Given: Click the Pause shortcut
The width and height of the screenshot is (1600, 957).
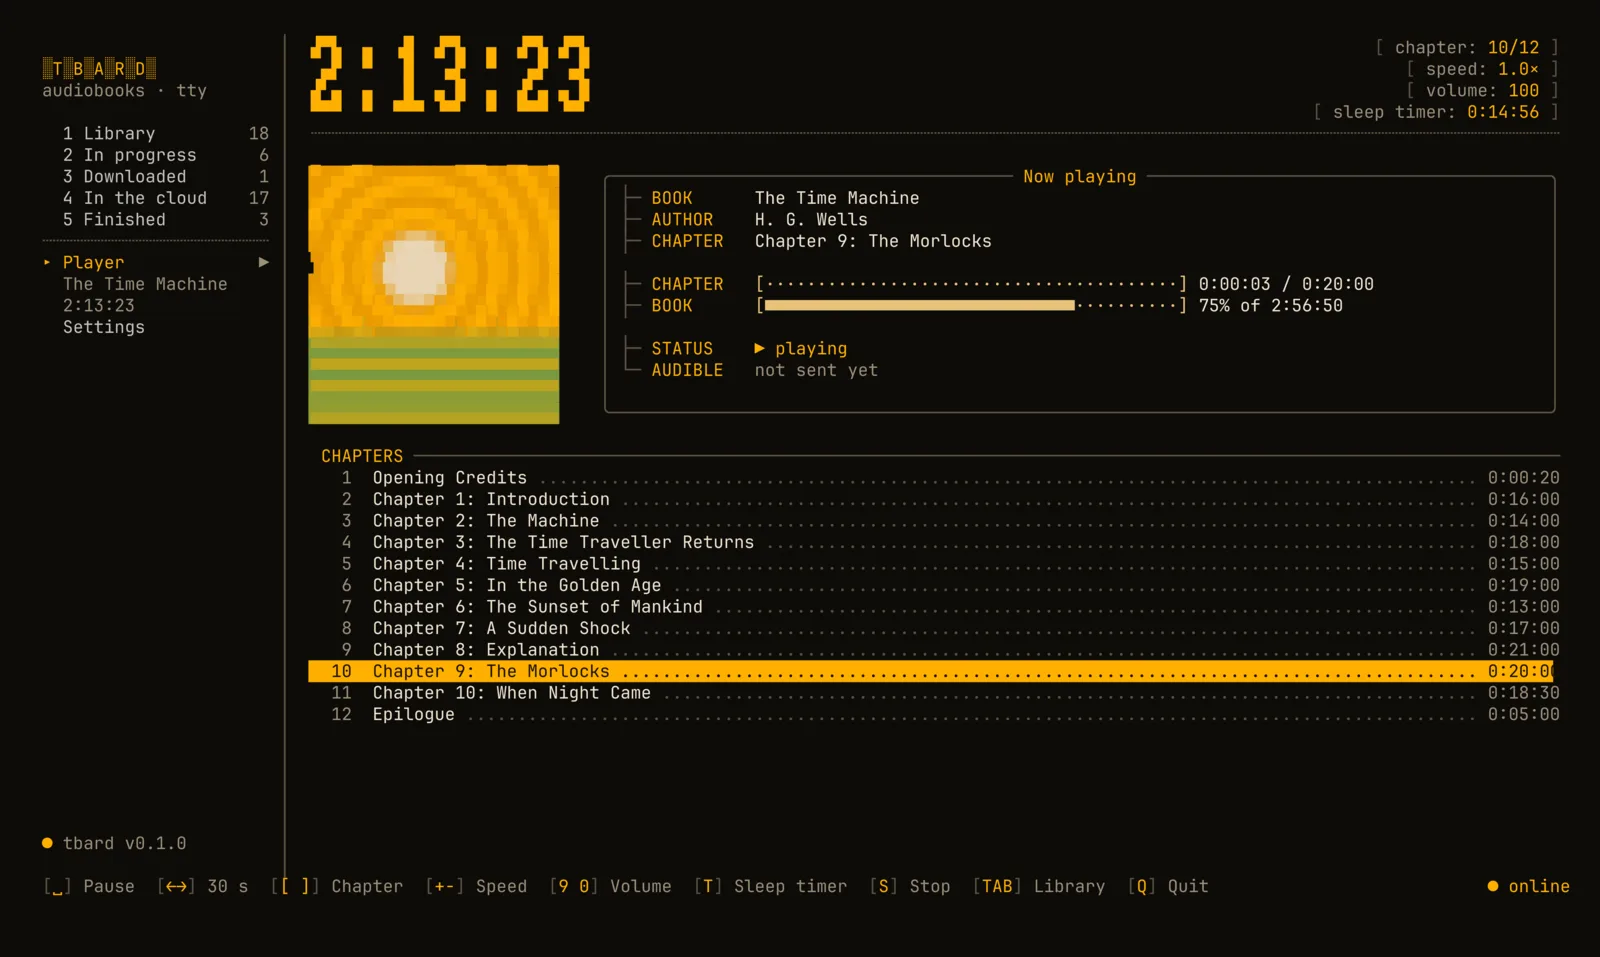Looking at the screenshot, I should click(x=89, y=886).
